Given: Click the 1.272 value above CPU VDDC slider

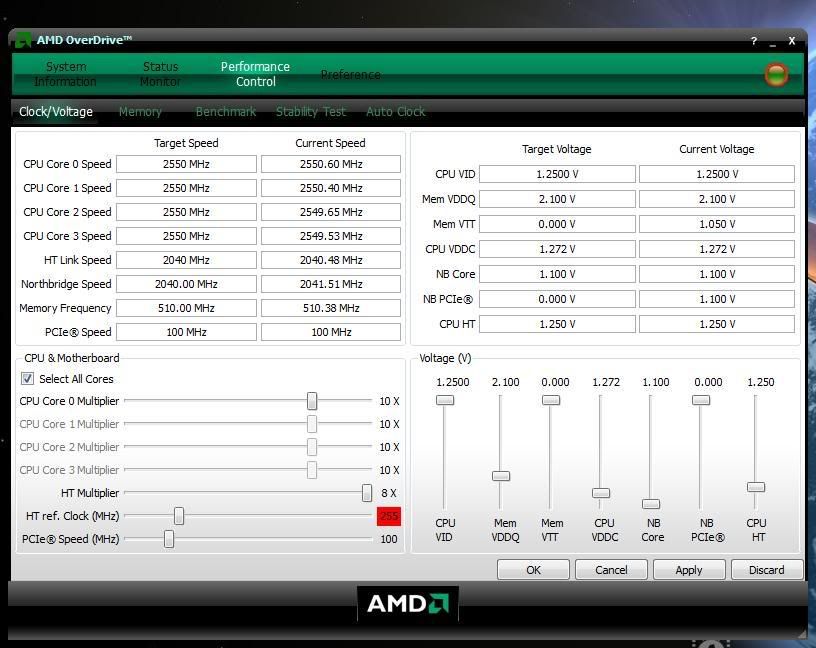Looking at the screenshot, I should tap(606, 382).
